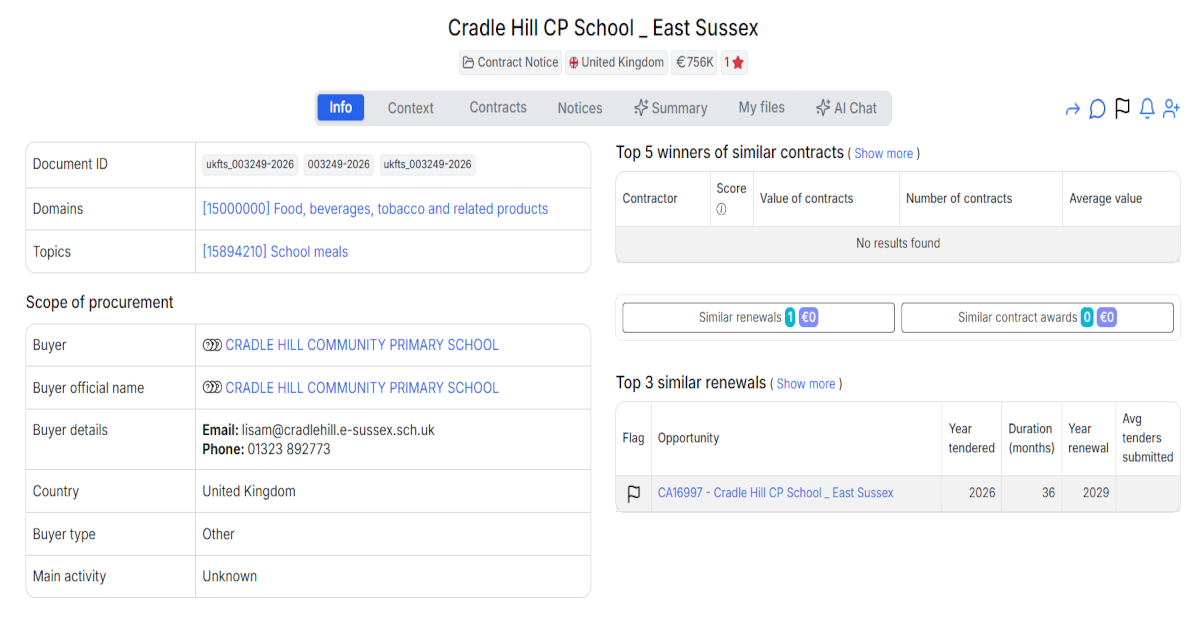Click the info icon under the Score column
The height and width of the screenshot is (628, 1200).
click(722, 207)
